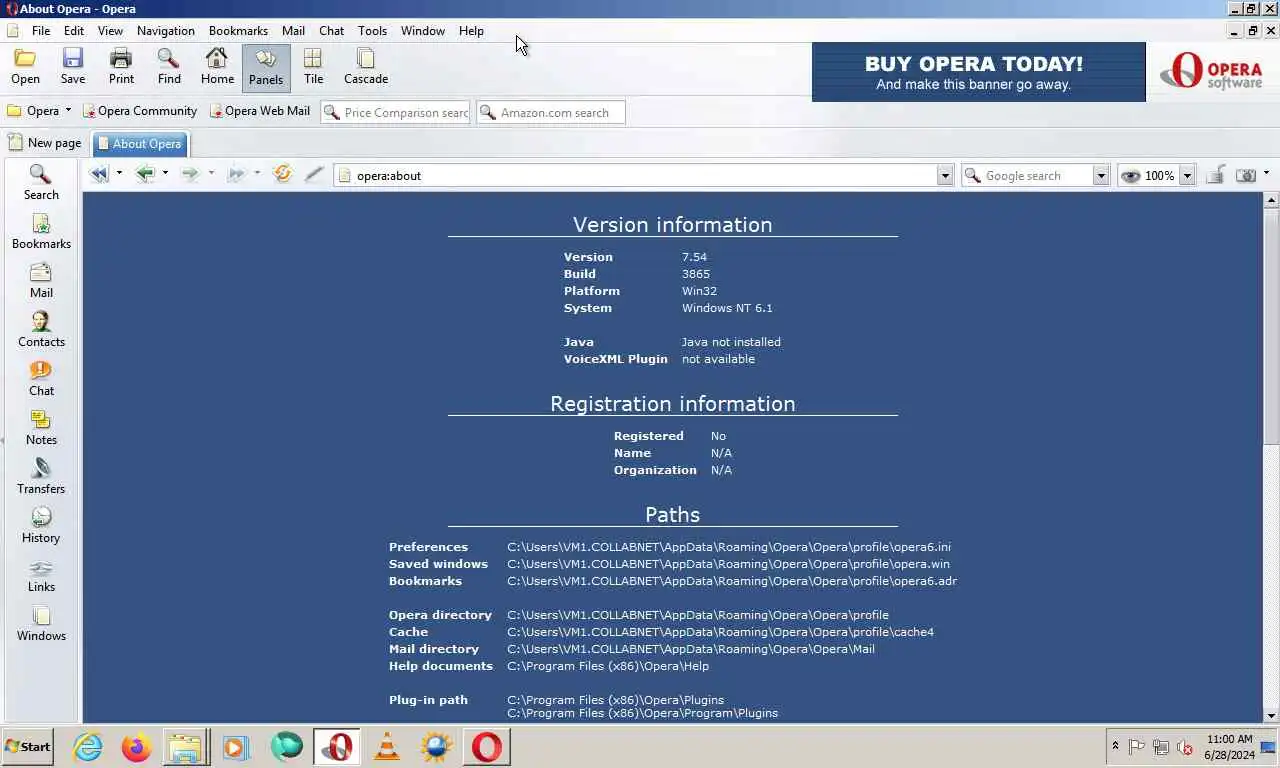This screenshot has height=768, width=1280.
Task: Click the padlock security icon
Action: (x=1215, y=175)
